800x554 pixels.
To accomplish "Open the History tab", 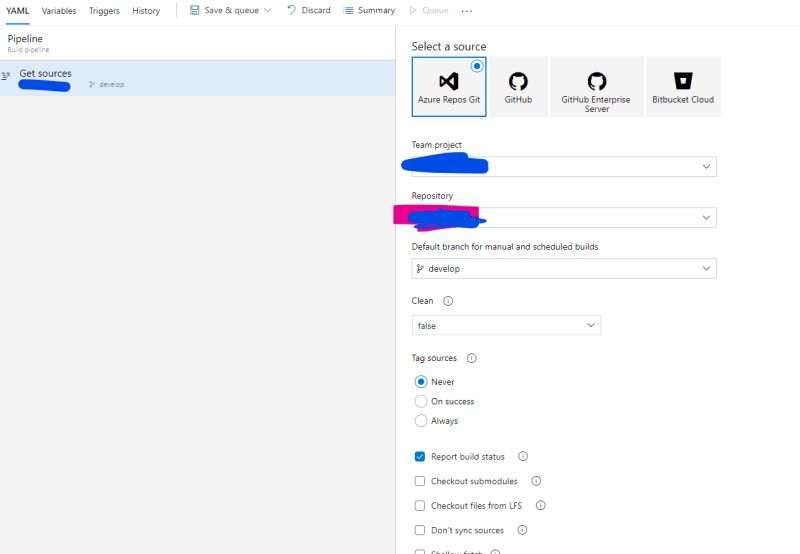I will [x=146, y=11].
